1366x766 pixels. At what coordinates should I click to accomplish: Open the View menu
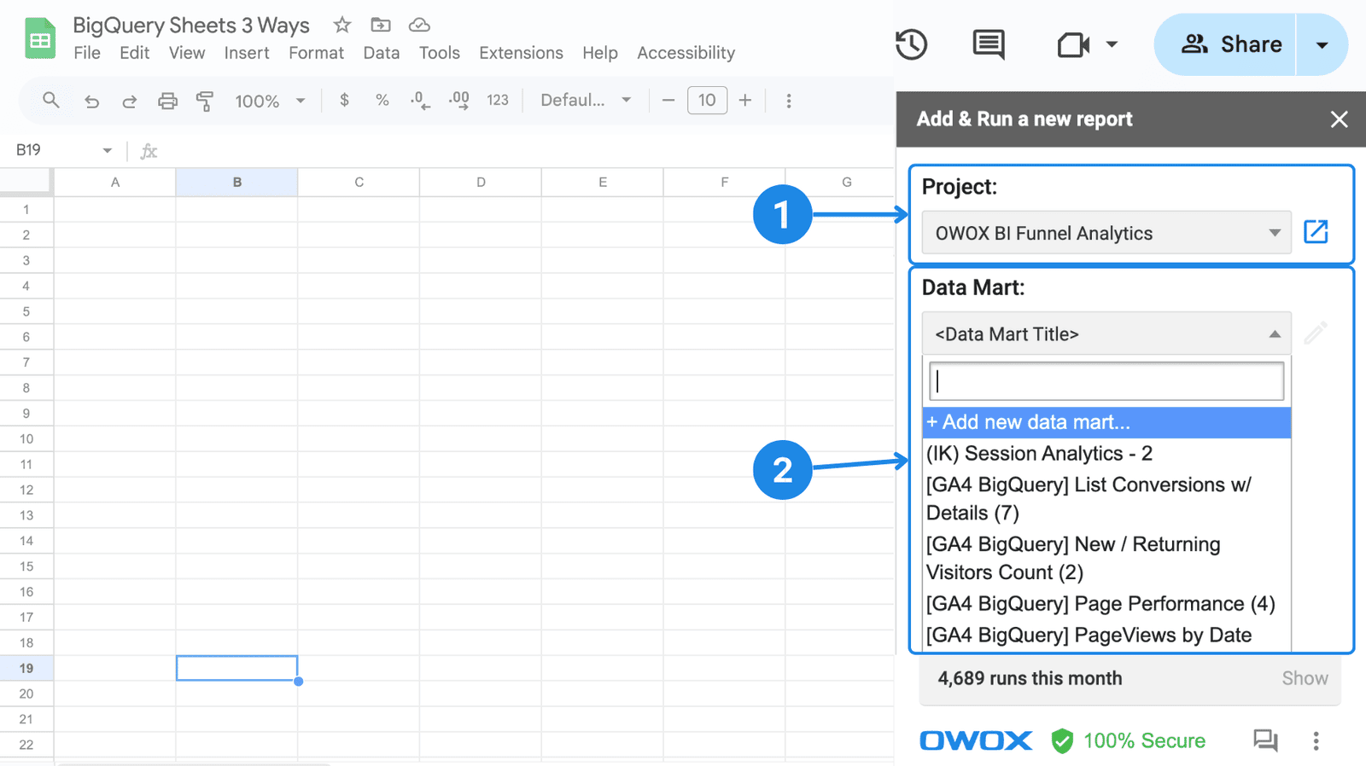[187, 53]
